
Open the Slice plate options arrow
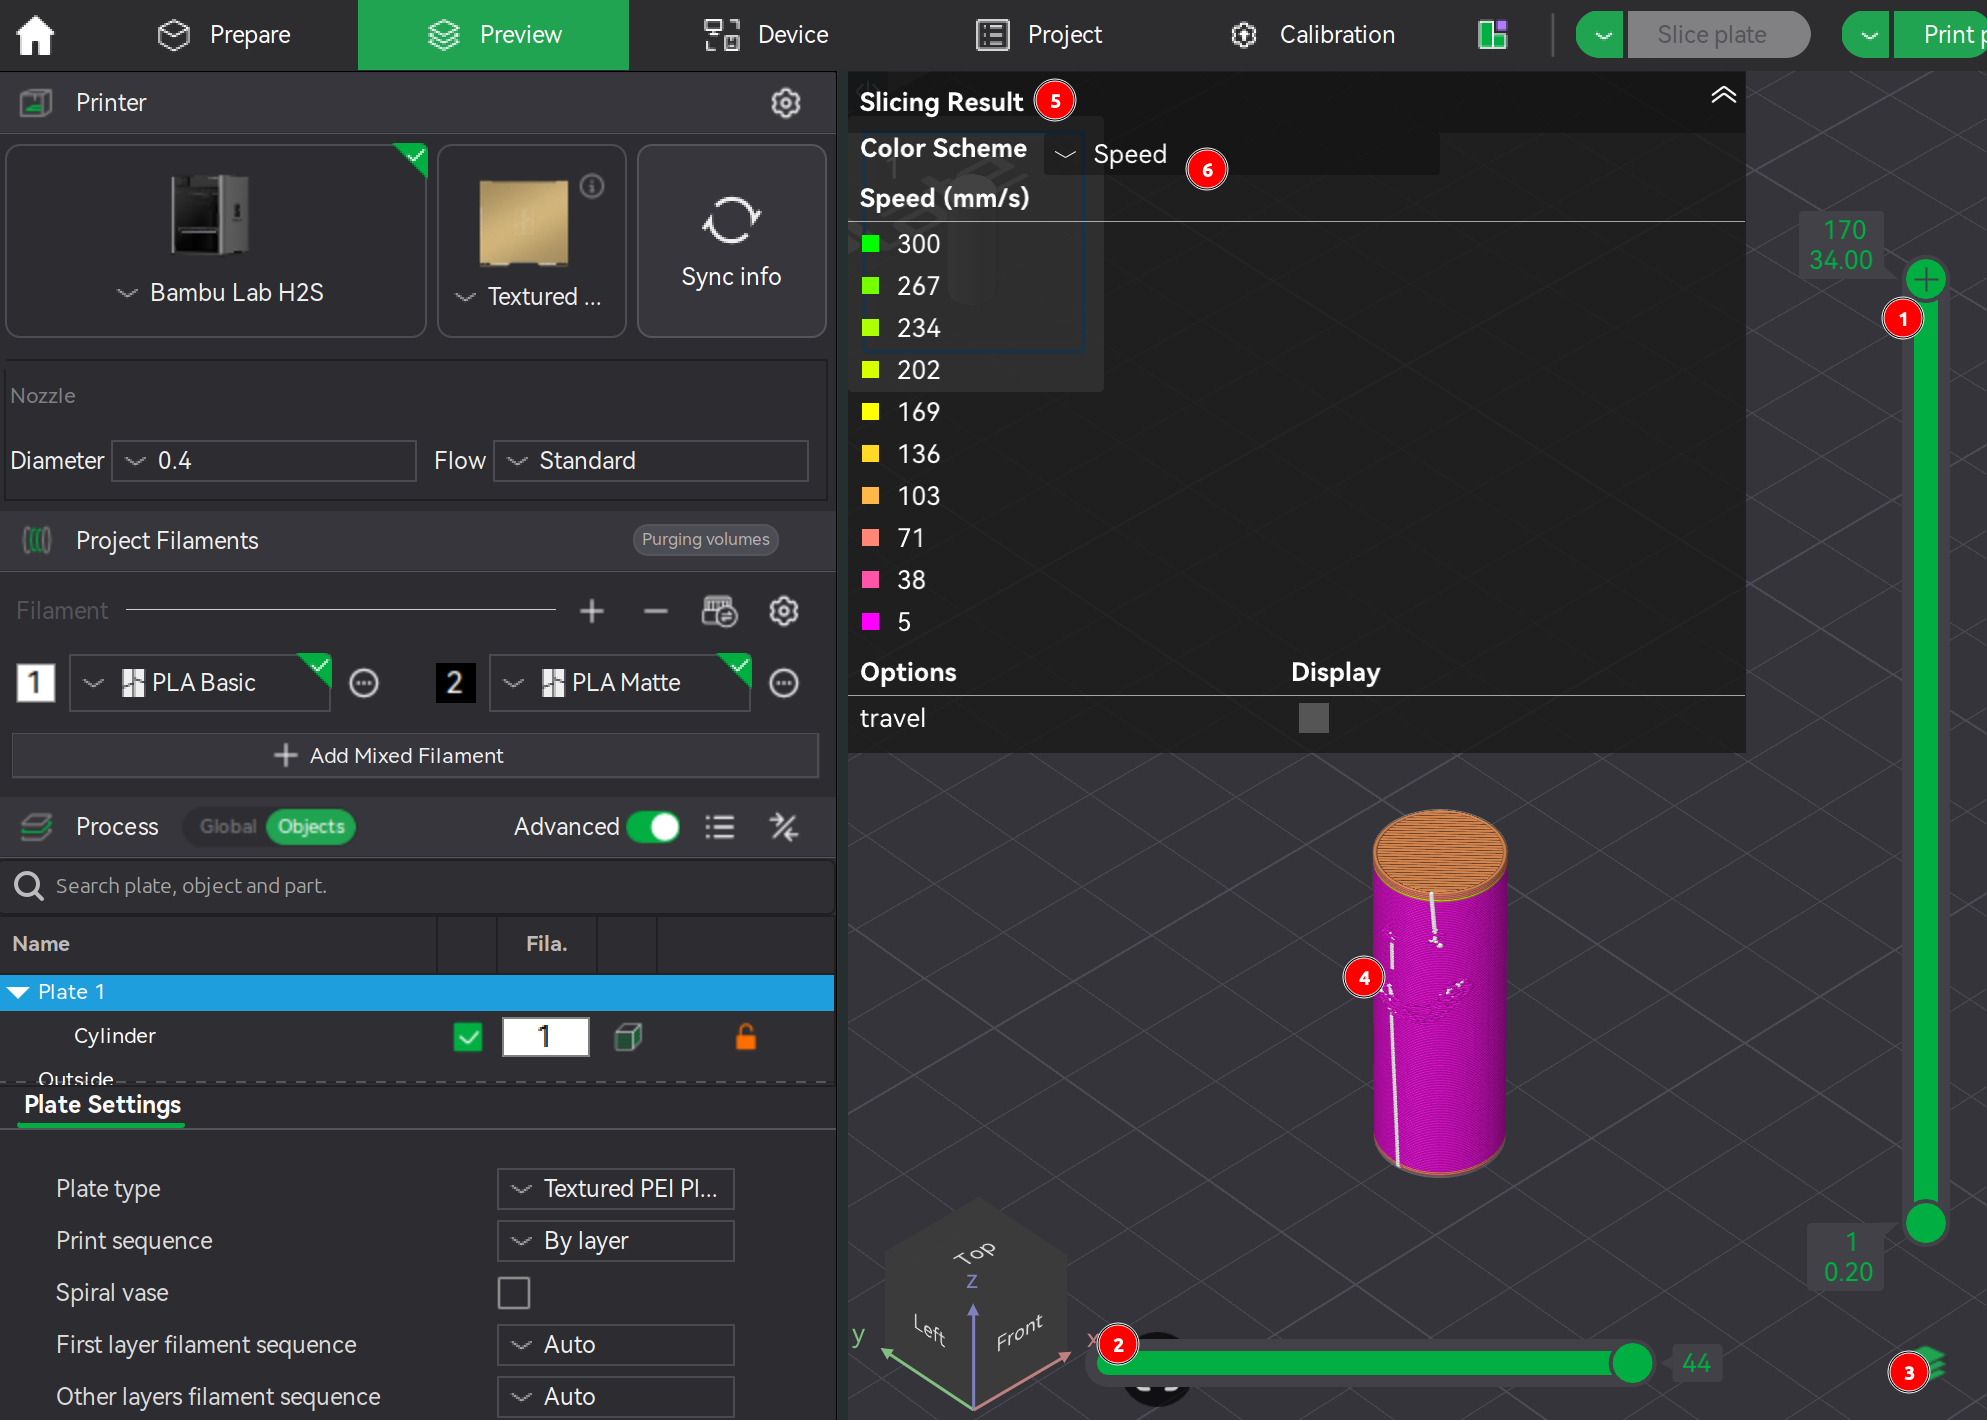point(1601,35)
